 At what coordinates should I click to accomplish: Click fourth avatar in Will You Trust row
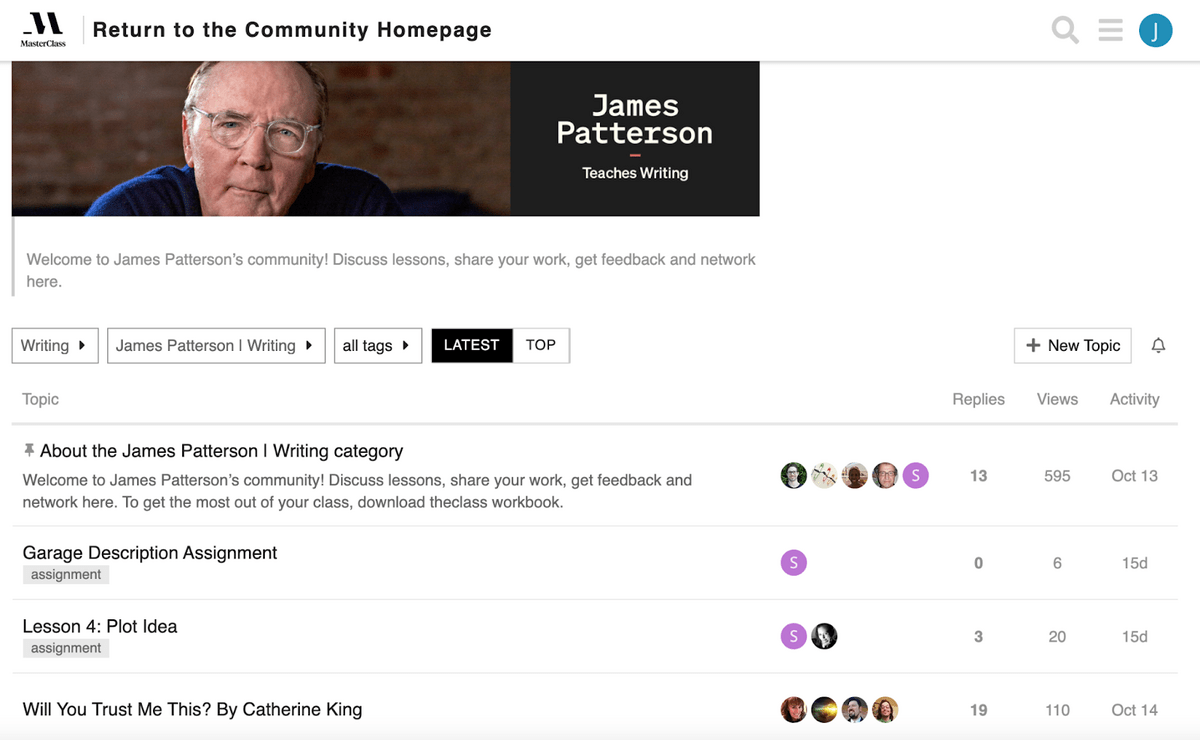885,710
